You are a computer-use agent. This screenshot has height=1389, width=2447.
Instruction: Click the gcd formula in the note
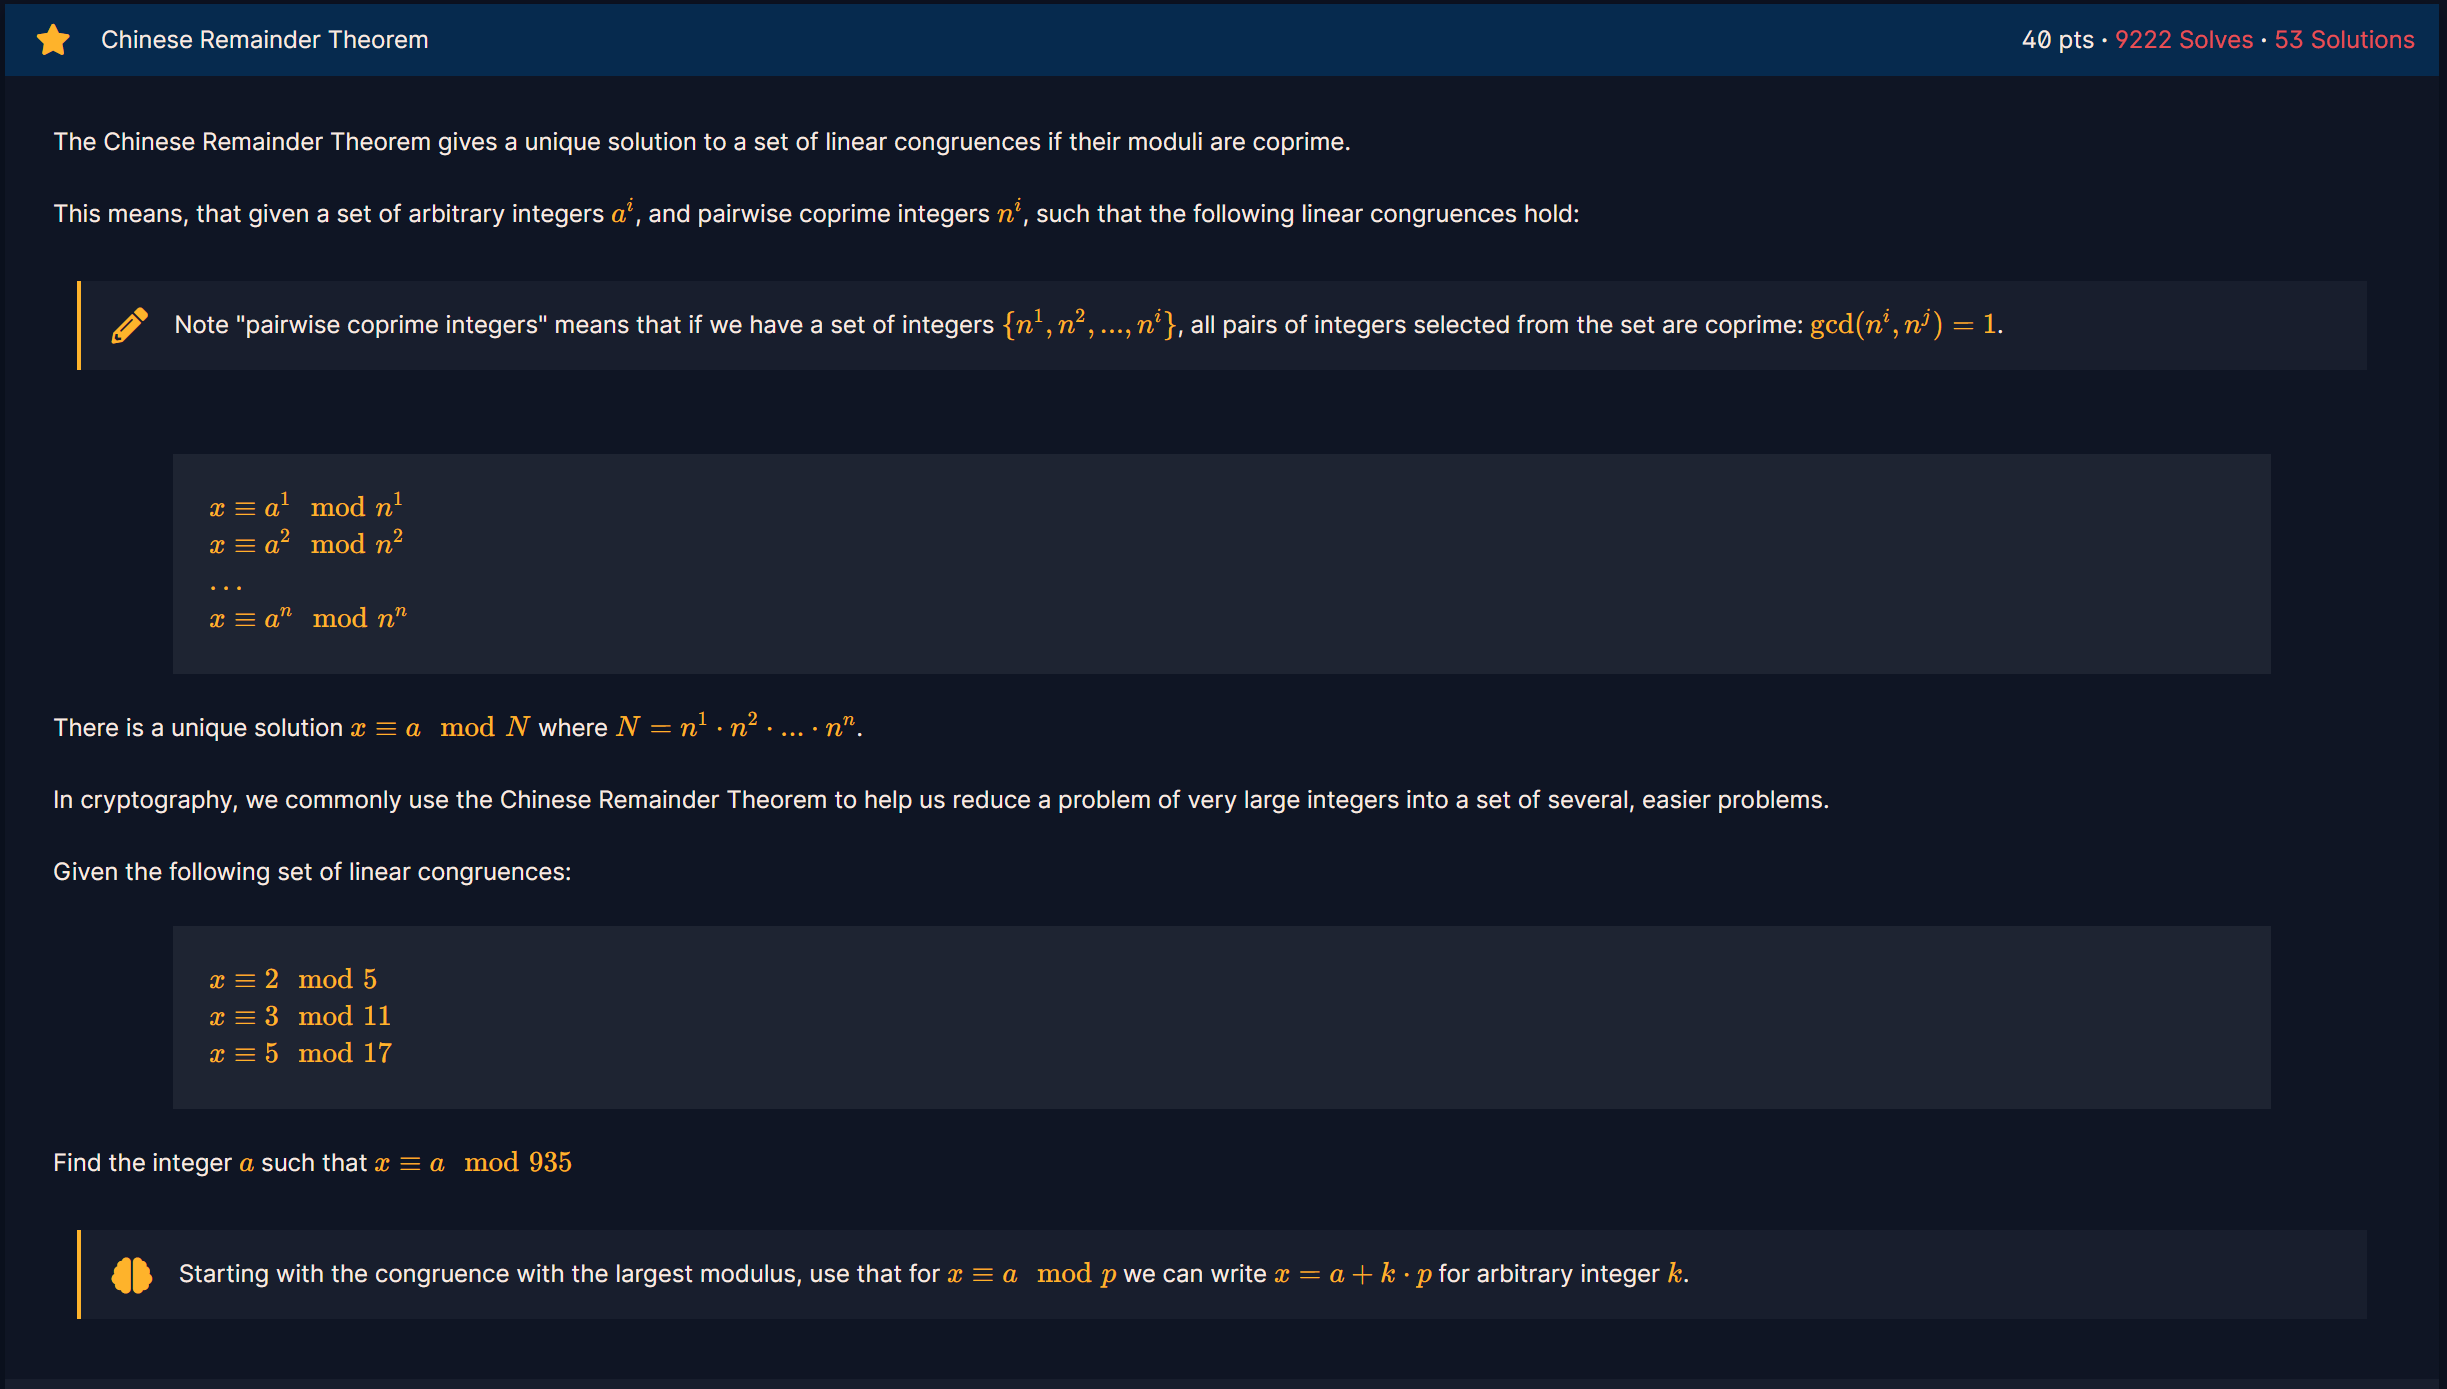[1903, 325]
